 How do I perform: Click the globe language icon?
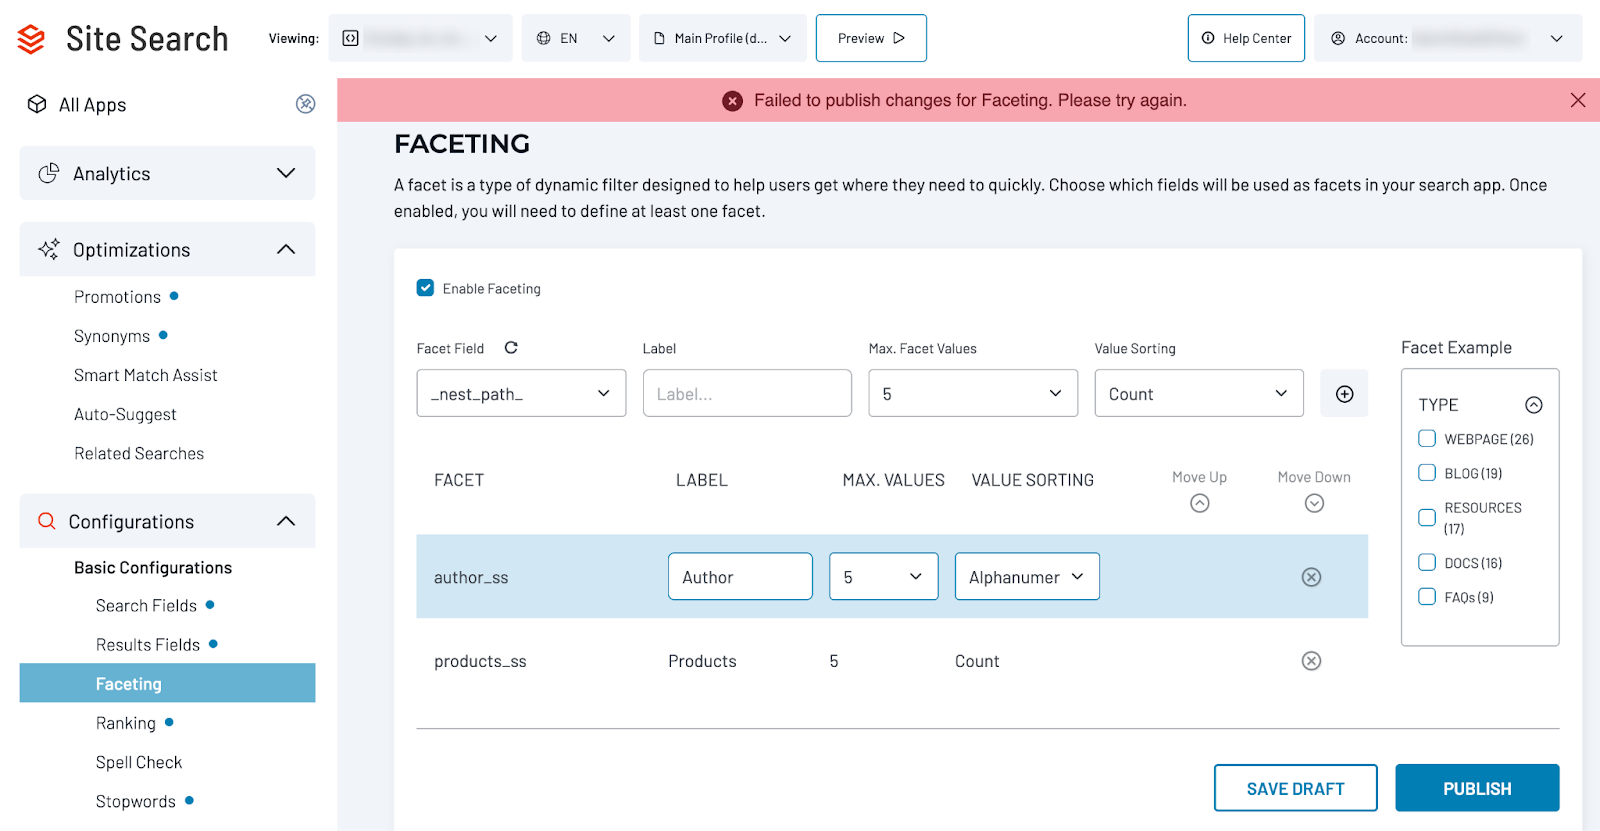click(x=543, y=38)
